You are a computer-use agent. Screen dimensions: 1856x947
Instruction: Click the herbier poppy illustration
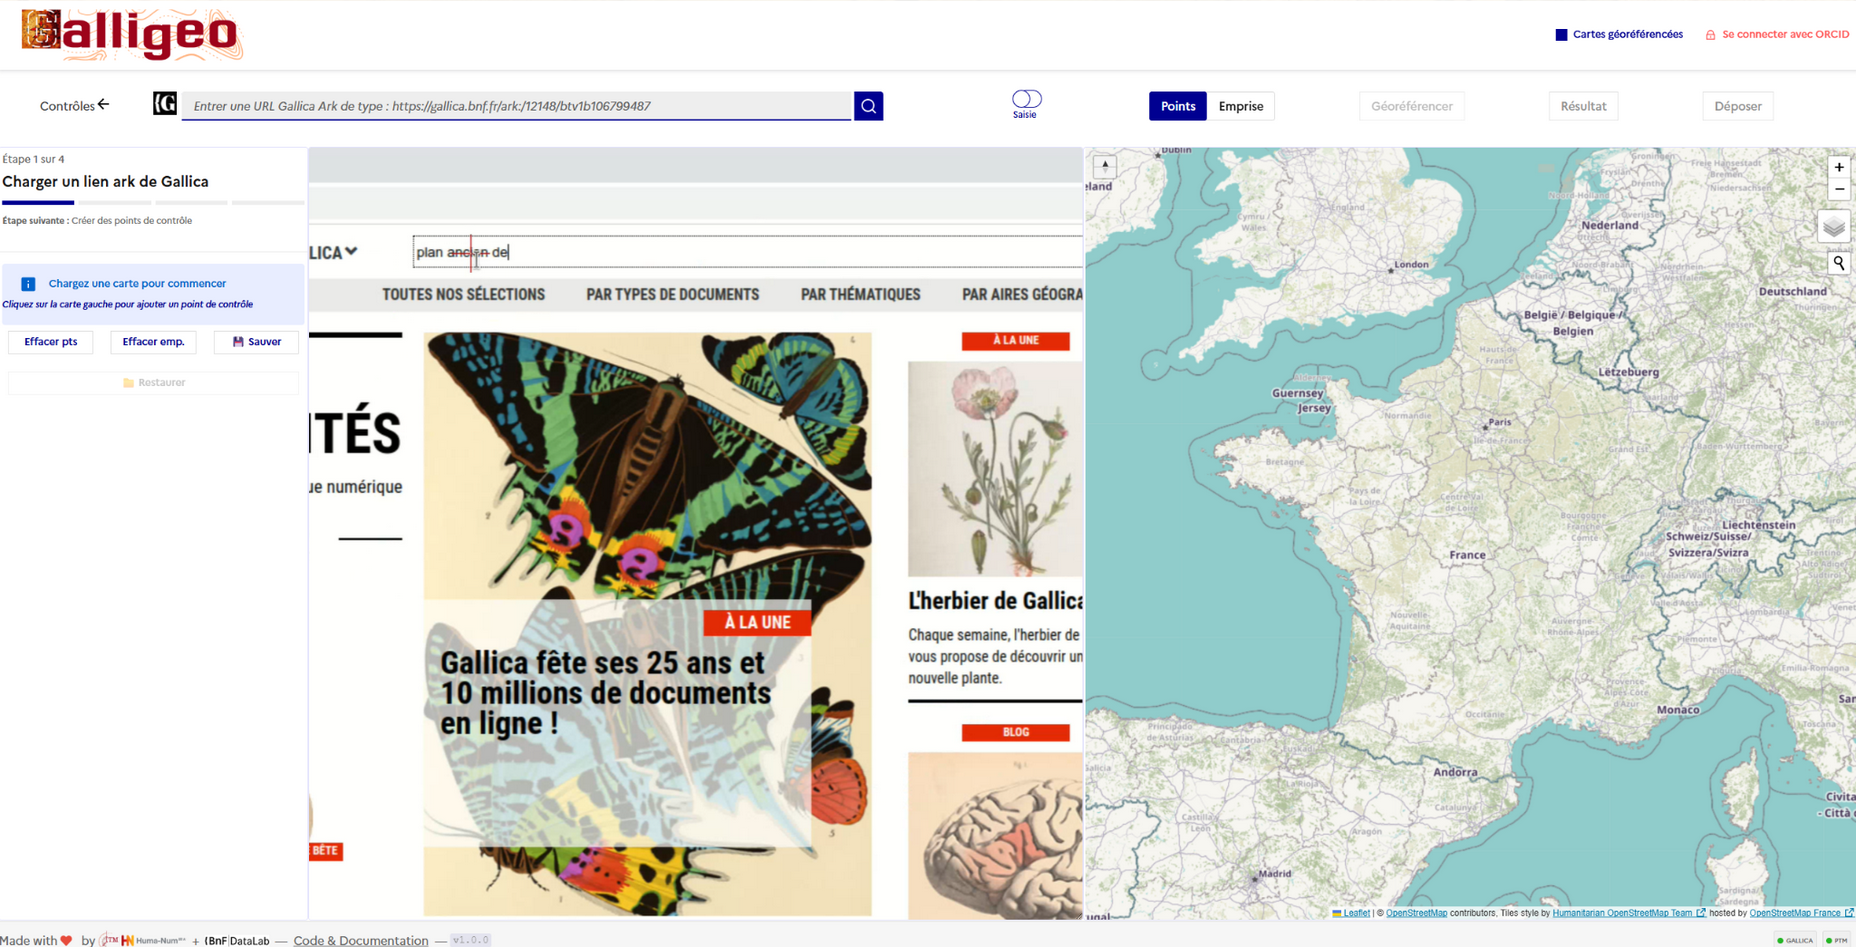pyautogui.click(x=995, y=469)
